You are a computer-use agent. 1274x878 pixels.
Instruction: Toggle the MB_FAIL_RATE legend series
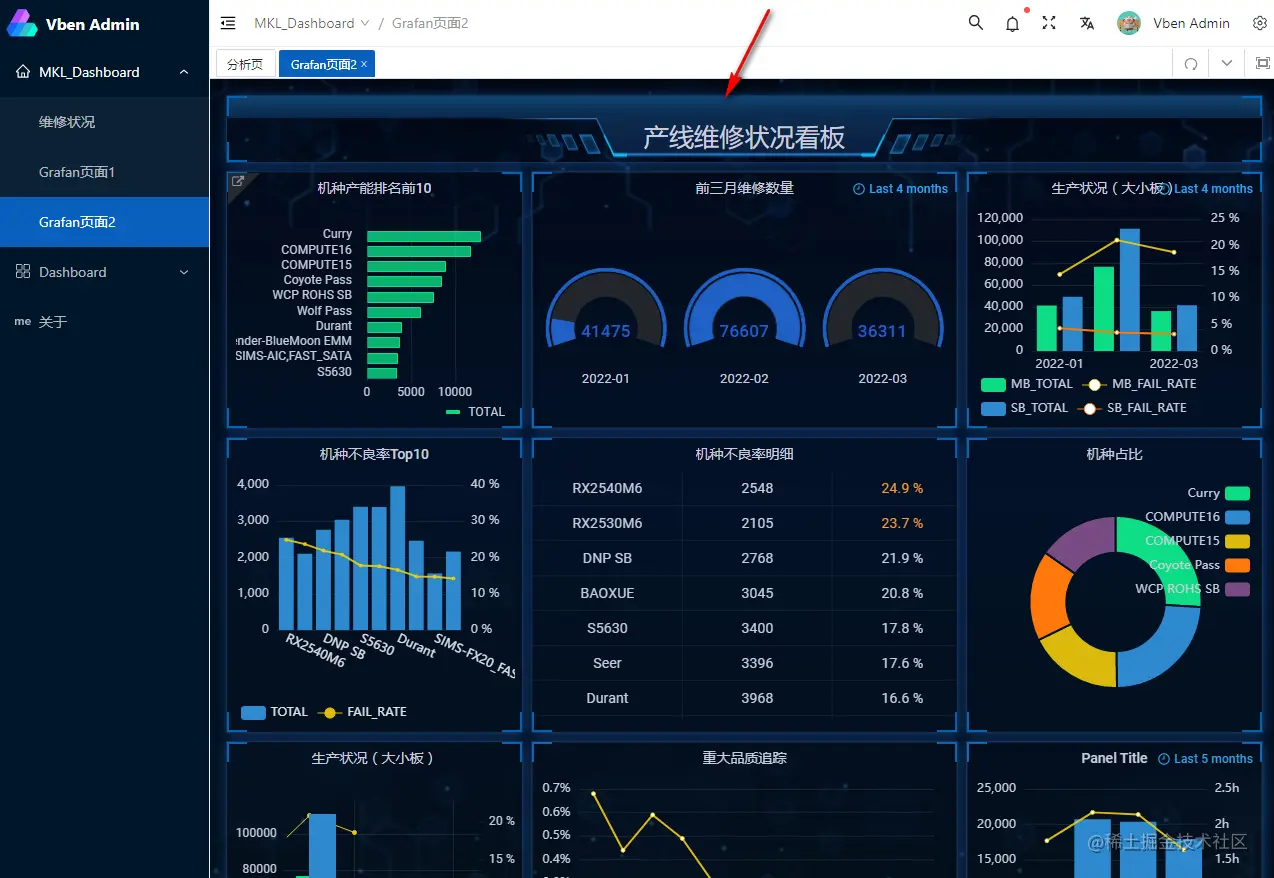(1141, 384)
